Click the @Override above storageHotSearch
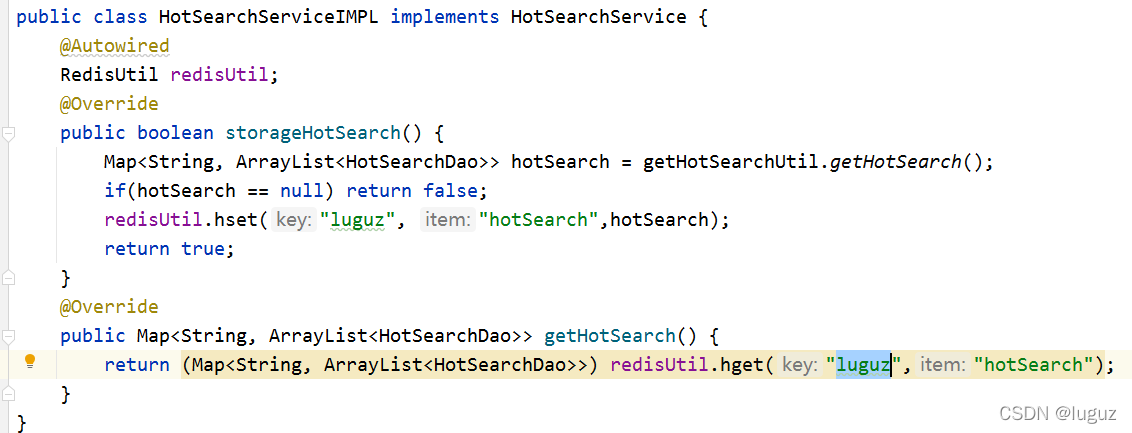Viewport: 1132px width, 433px height. click(109, 104)
